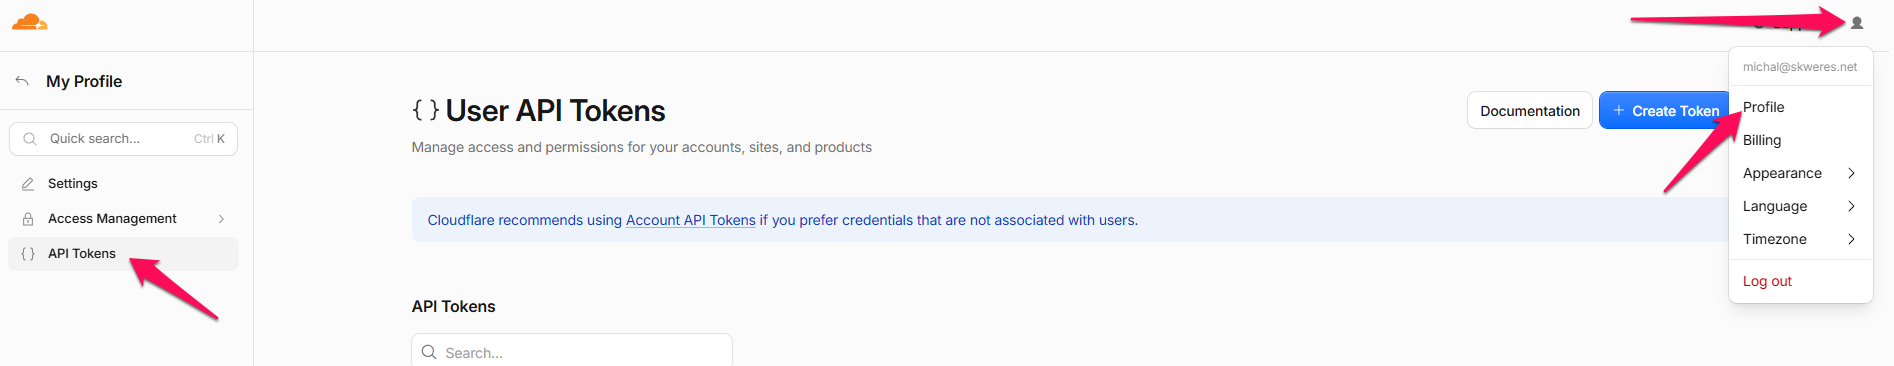This screenshot has width=1894, height=366.
Task: Choose Log out from the menu
Action: tap(1767, 281)
